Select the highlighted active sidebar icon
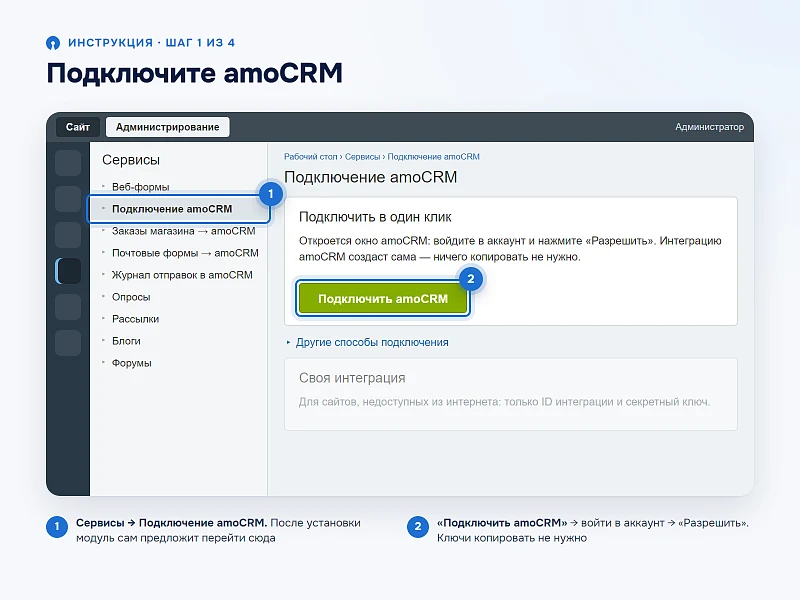Screen dimensions: 800x600 click(x=68, y=271)
